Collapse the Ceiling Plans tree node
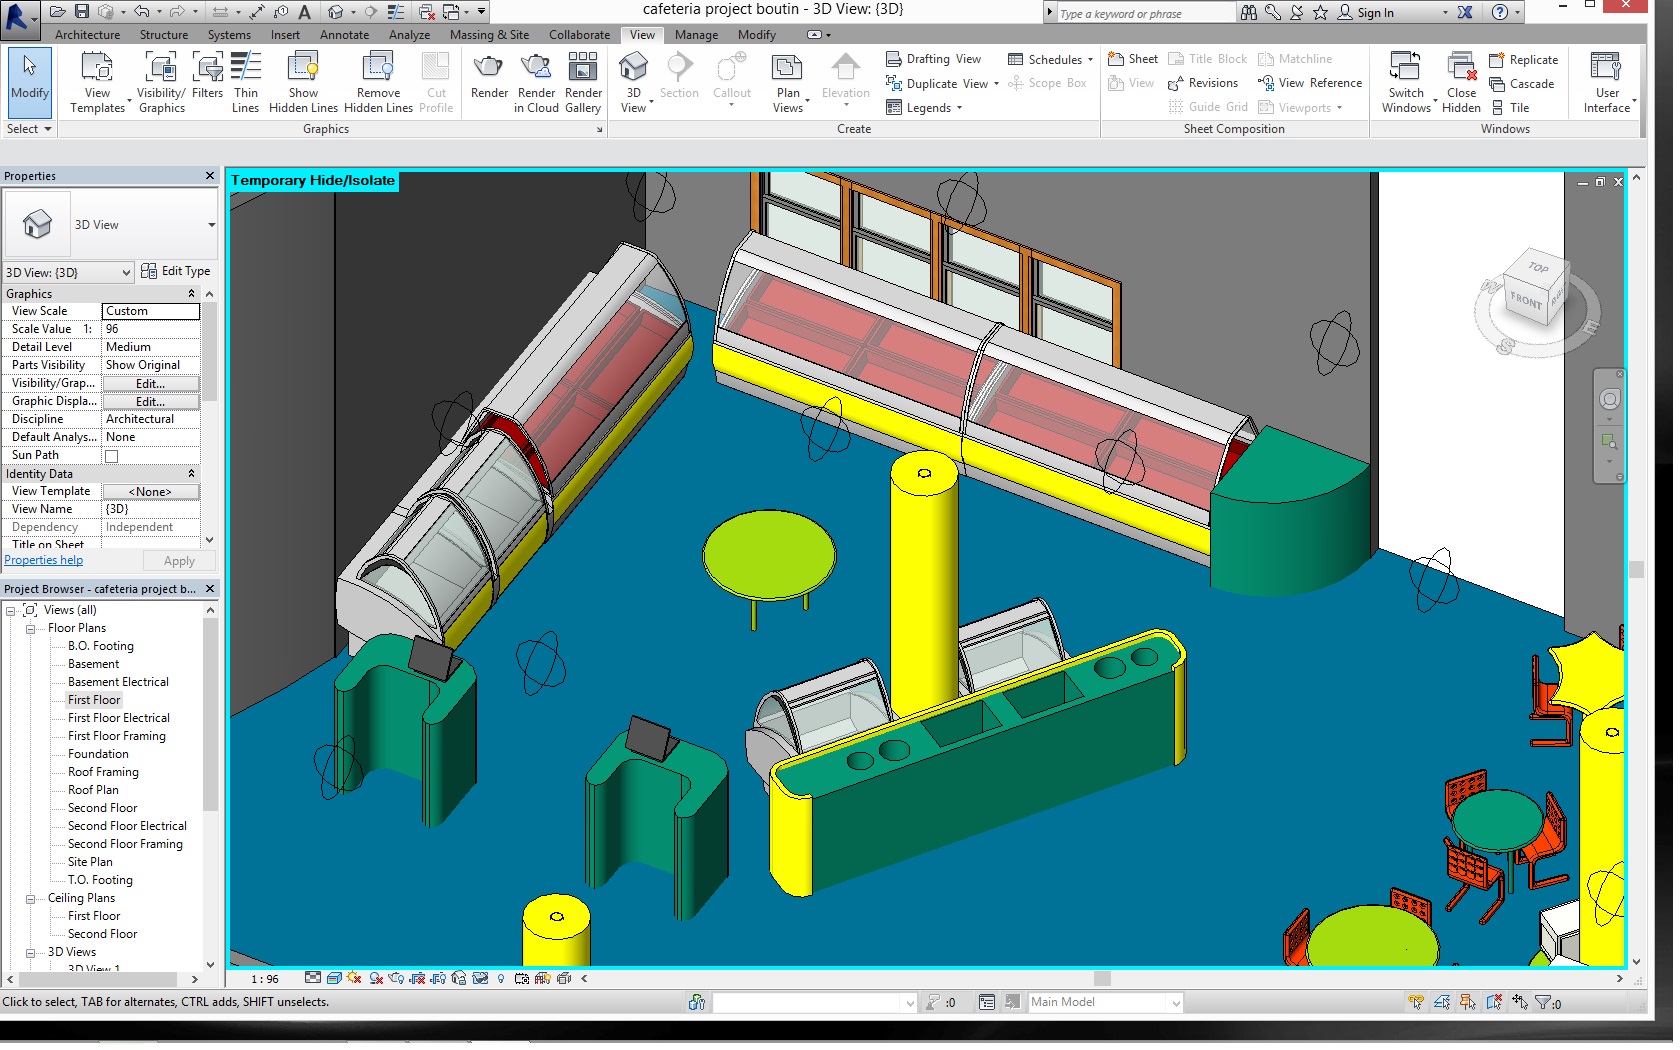Screen dimensions: 1680x1050 coord(31,899)
